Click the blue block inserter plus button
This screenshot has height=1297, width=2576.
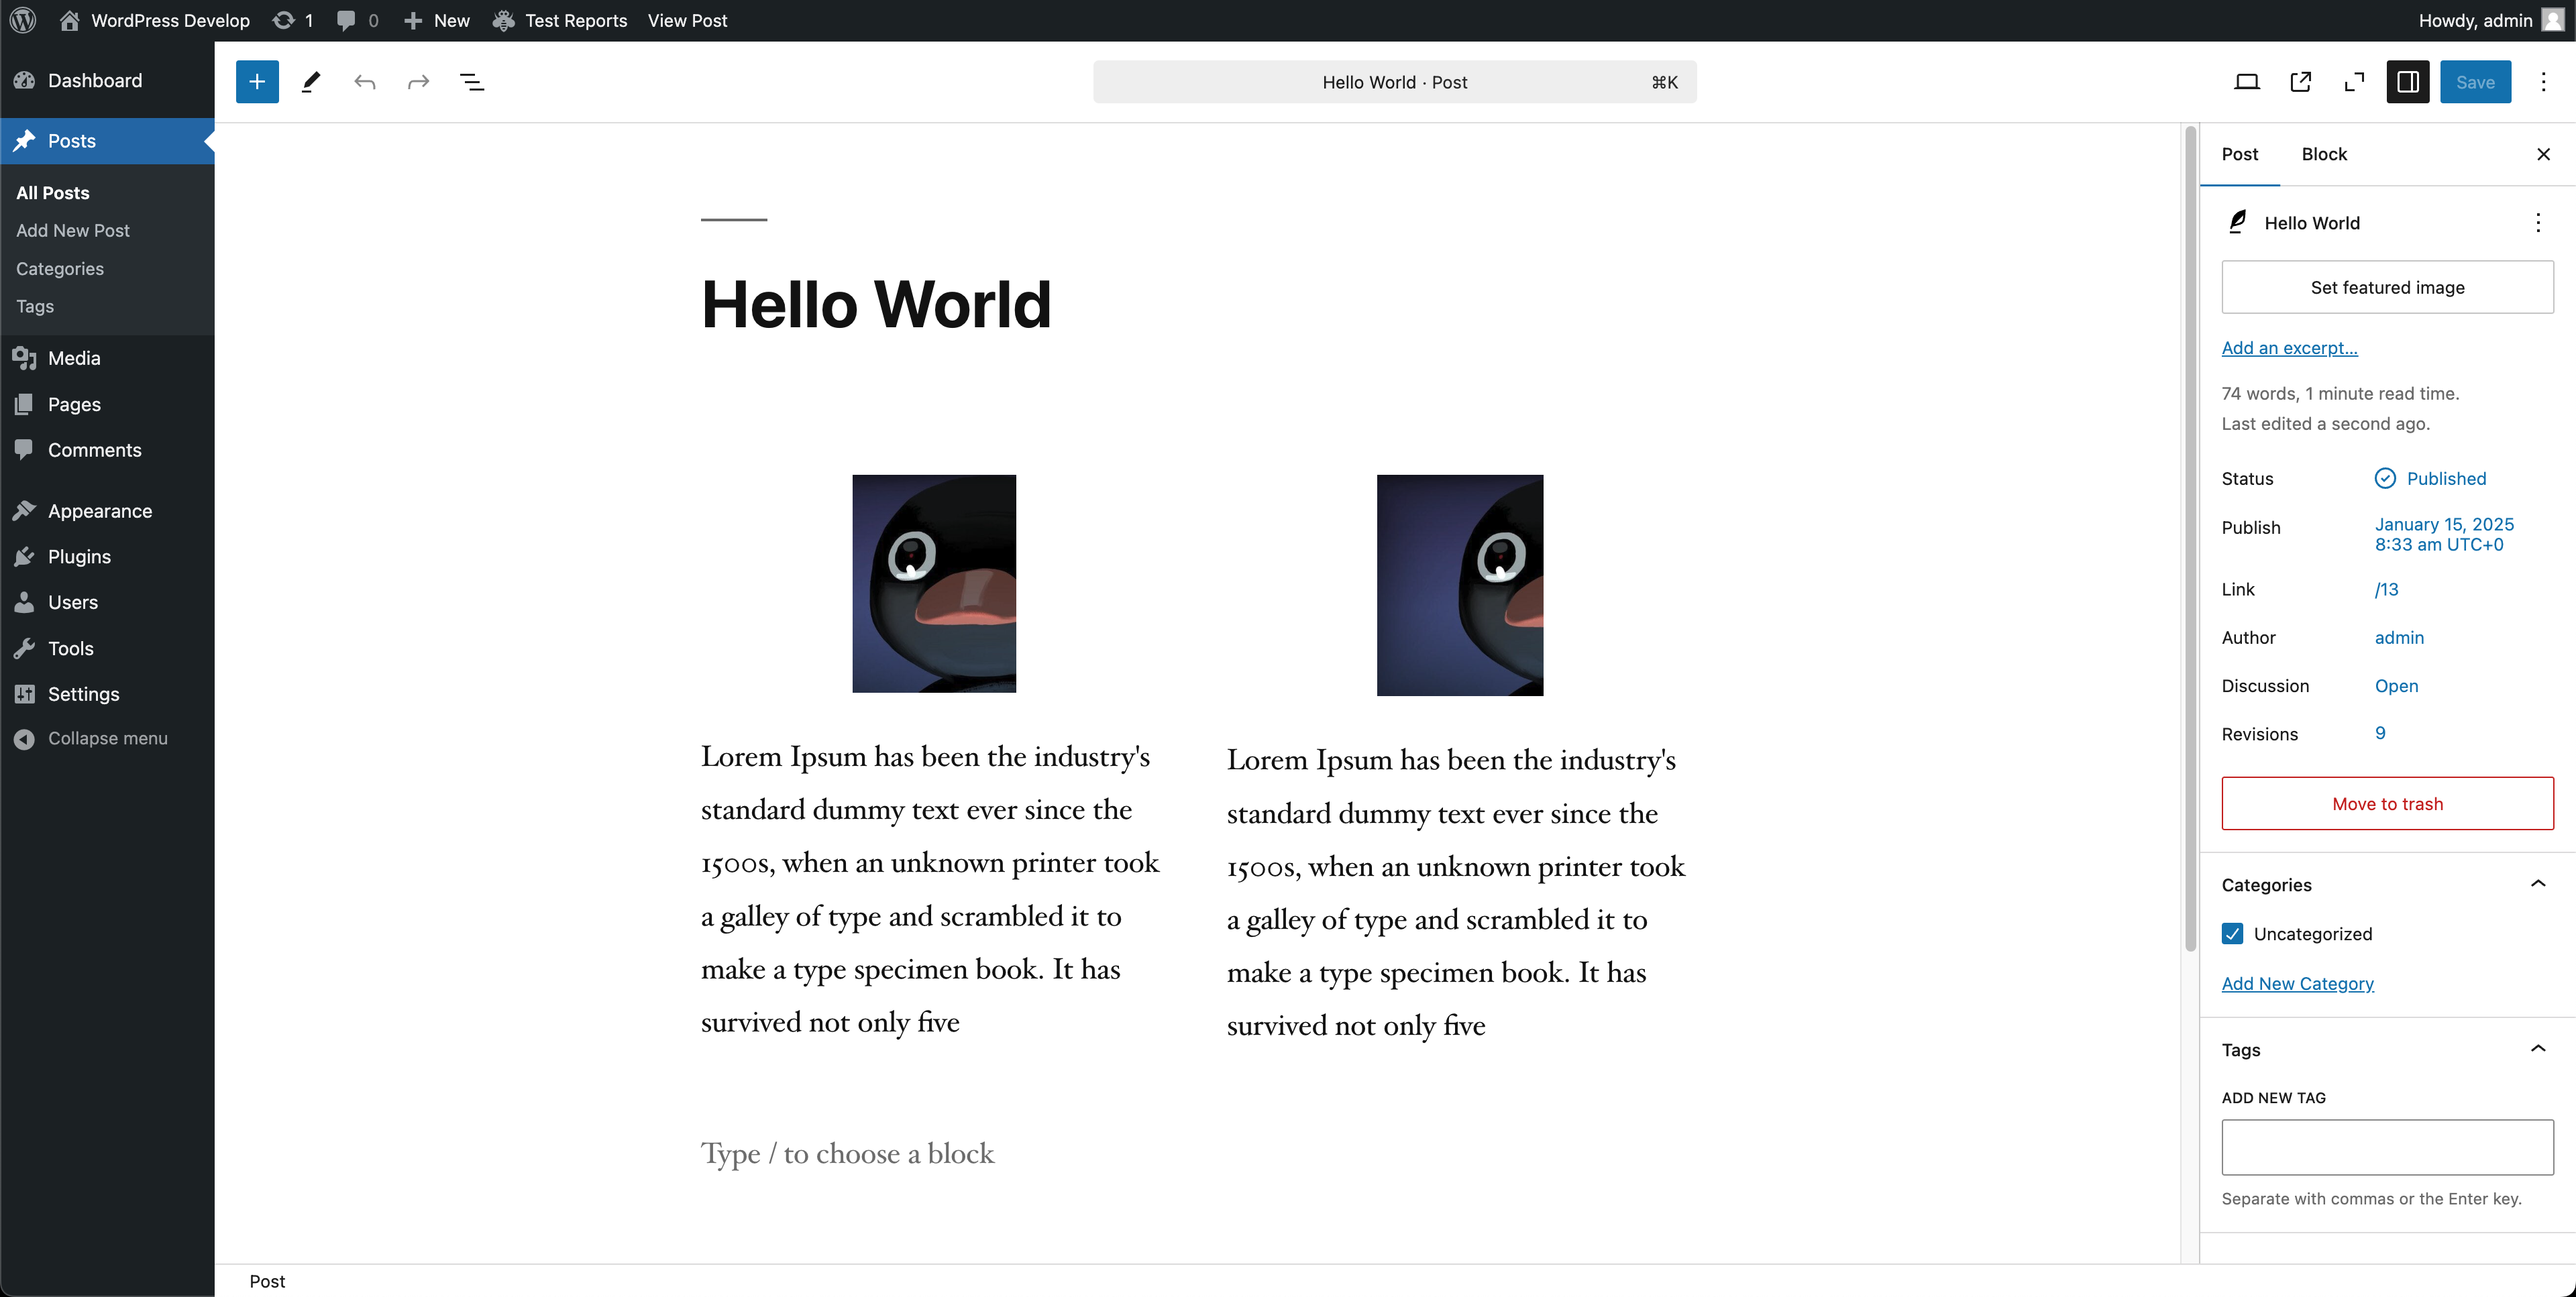point(257,82)
